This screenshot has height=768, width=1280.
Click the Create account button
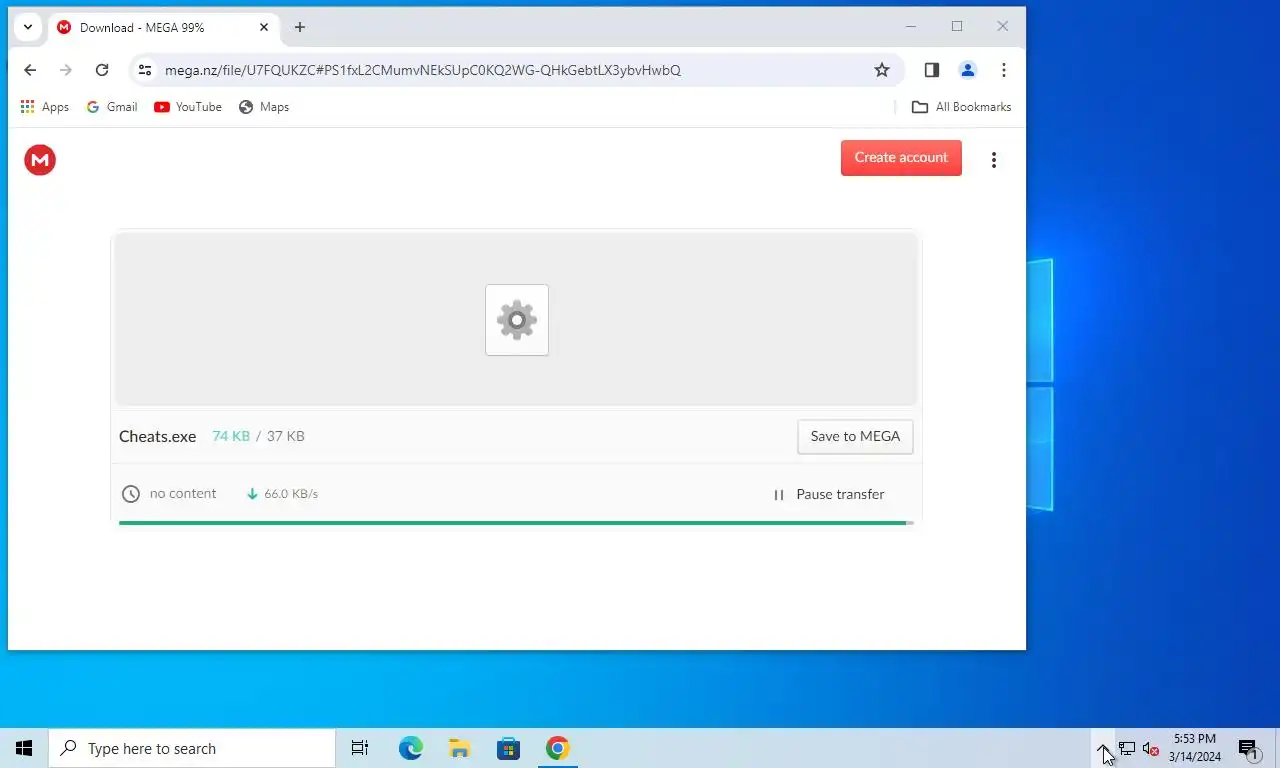[x=901, y=158]
